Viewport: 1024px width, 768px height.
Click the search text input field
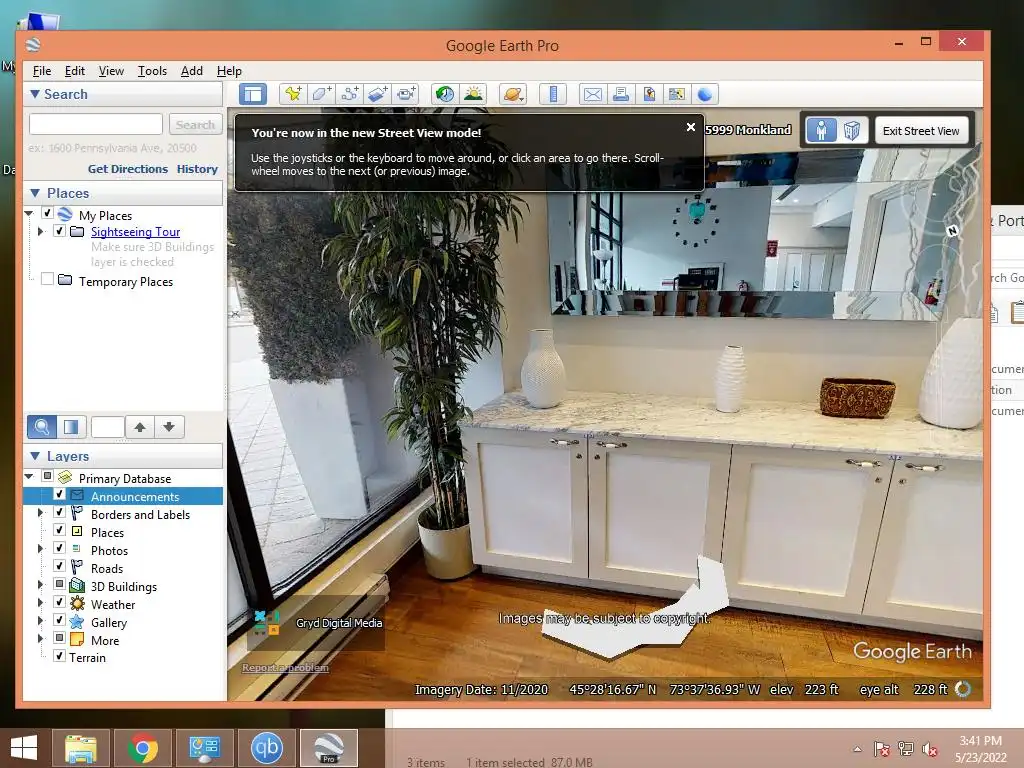click(x=96, y=124)
